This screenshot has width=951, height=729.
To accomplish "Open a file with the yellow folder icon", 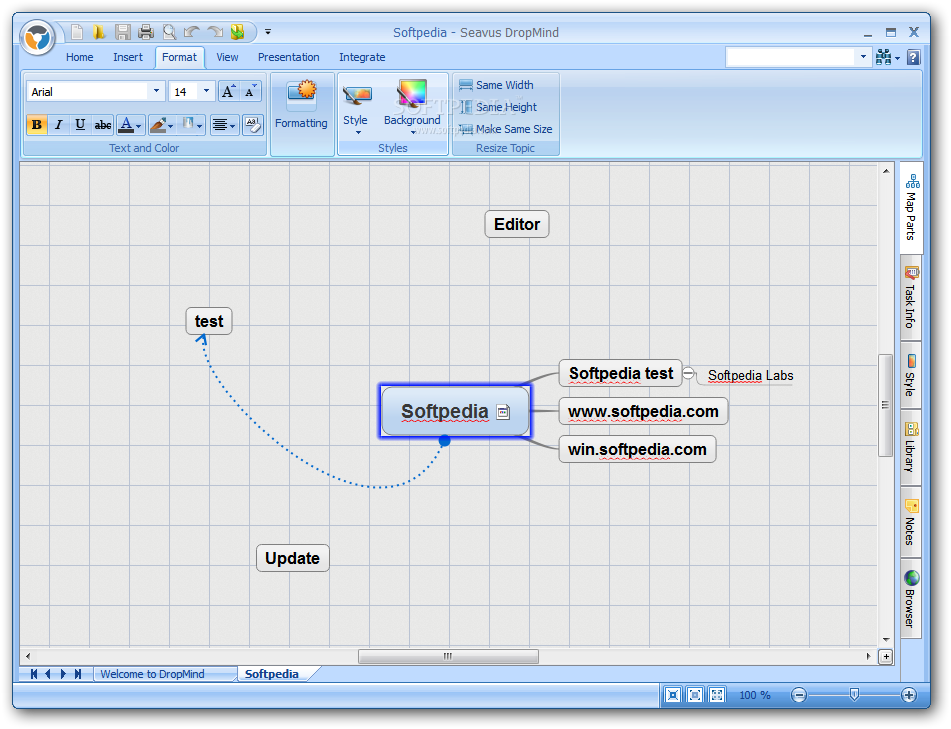I will pos(98,32).
